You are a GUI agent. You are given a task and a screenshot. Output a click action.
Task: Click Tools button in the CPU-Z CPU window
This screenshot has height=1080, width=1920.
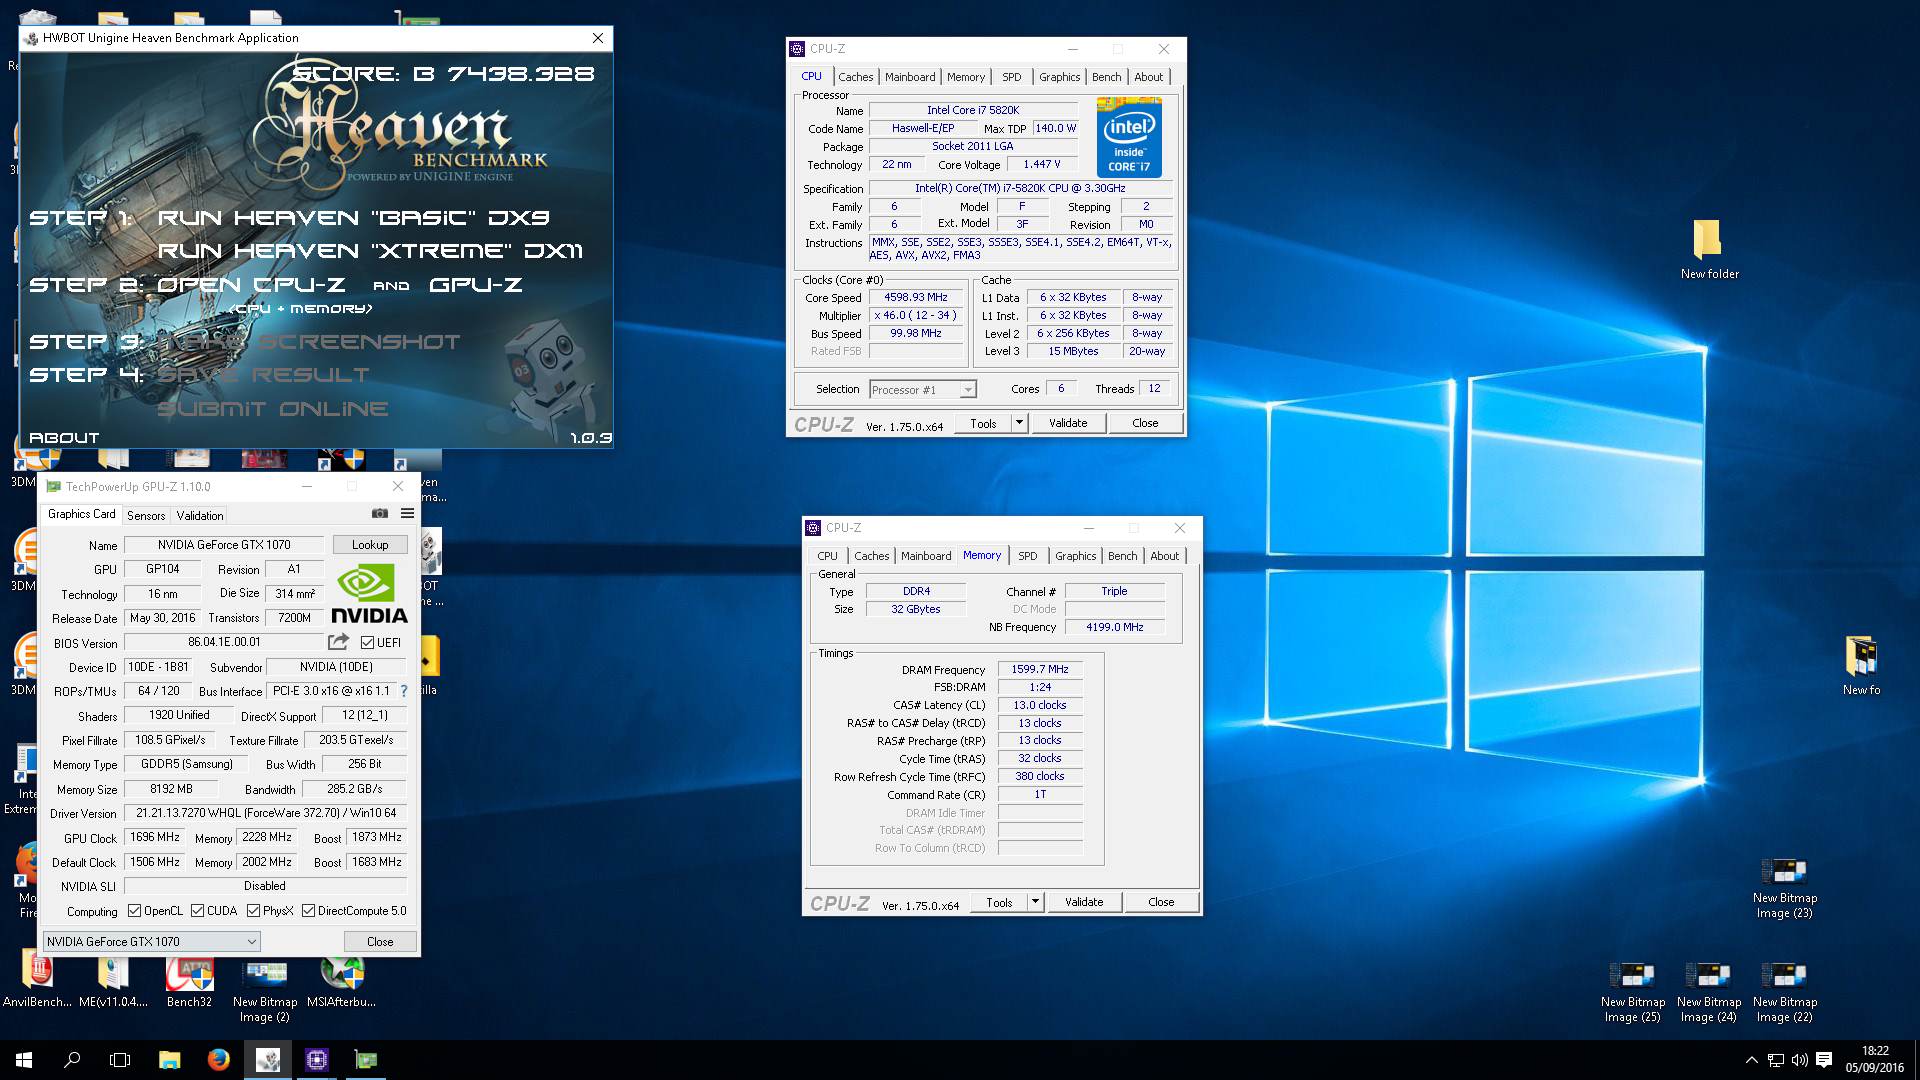(983, 423)
